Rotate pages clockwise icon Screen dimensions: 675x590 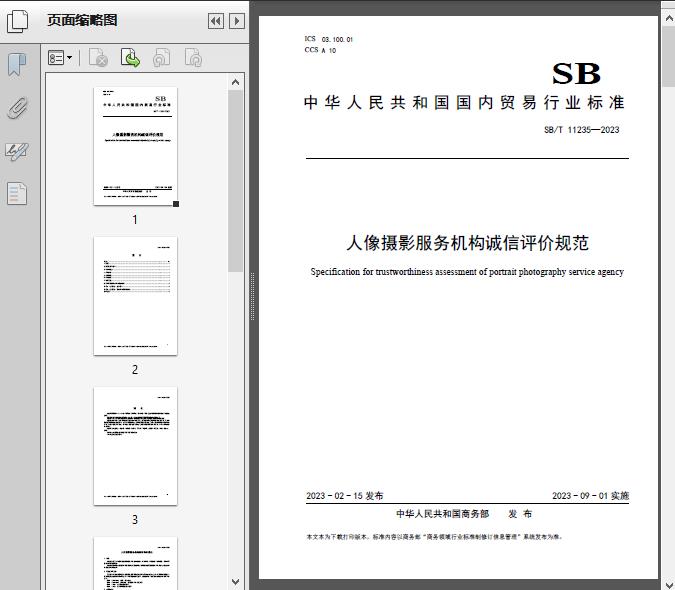[193, 58]
